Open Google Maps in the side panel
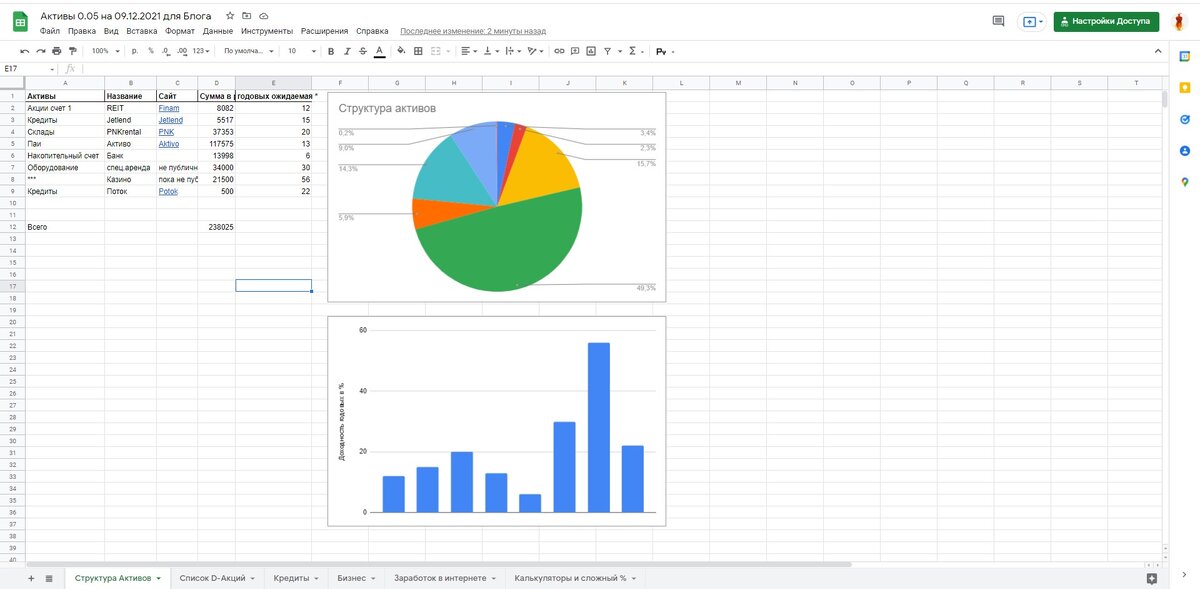Screen dimensions: 1200x589 pyautogui.click(x=1185, y=182)
